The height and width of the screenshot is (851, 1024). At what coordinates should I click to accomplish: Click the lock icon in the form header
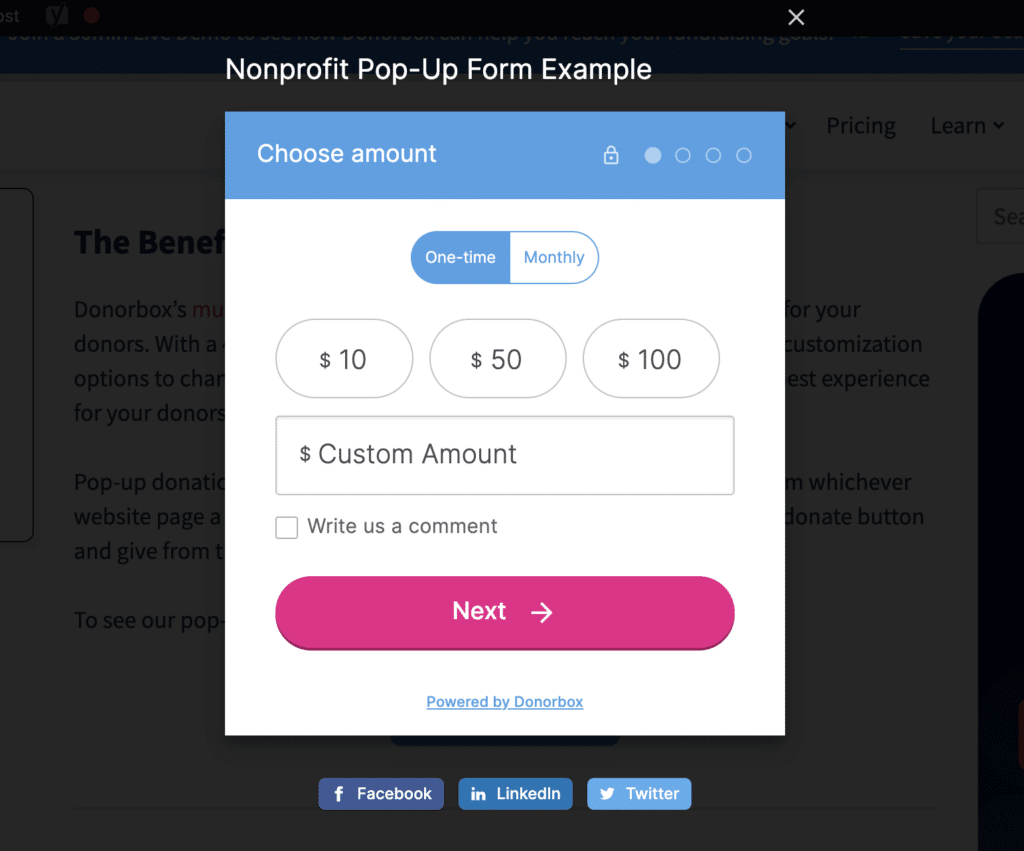(x=611, y=156)
